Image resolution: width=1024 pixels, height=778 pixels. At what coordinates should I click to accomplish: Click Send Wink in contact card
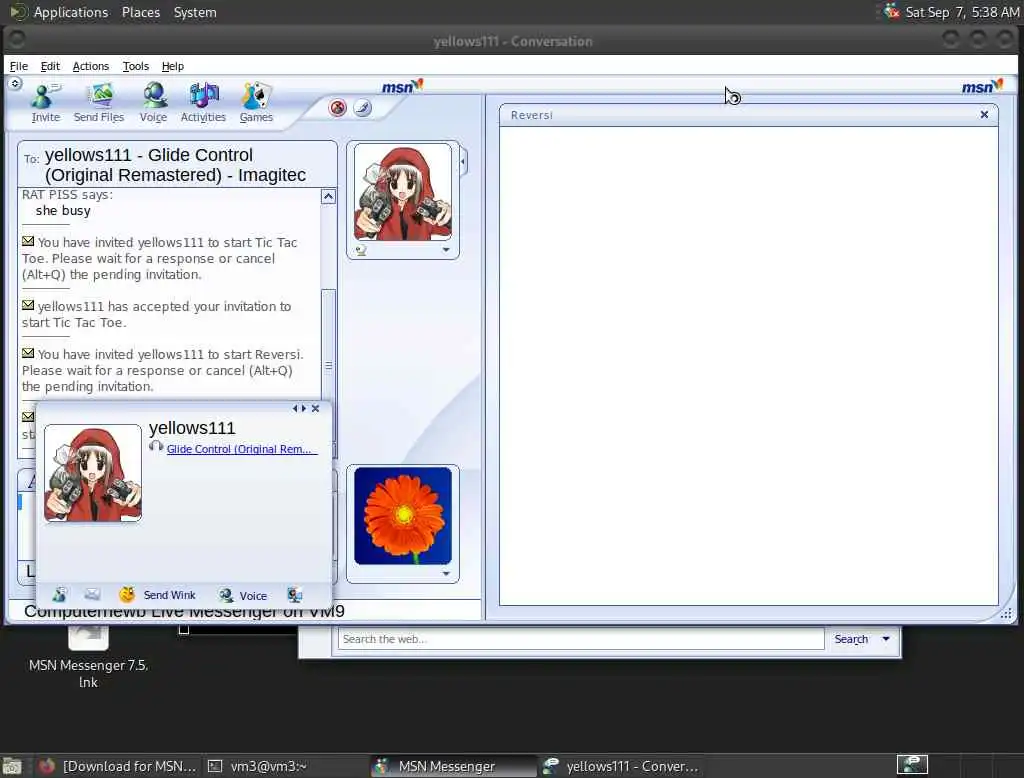[157, 595]
